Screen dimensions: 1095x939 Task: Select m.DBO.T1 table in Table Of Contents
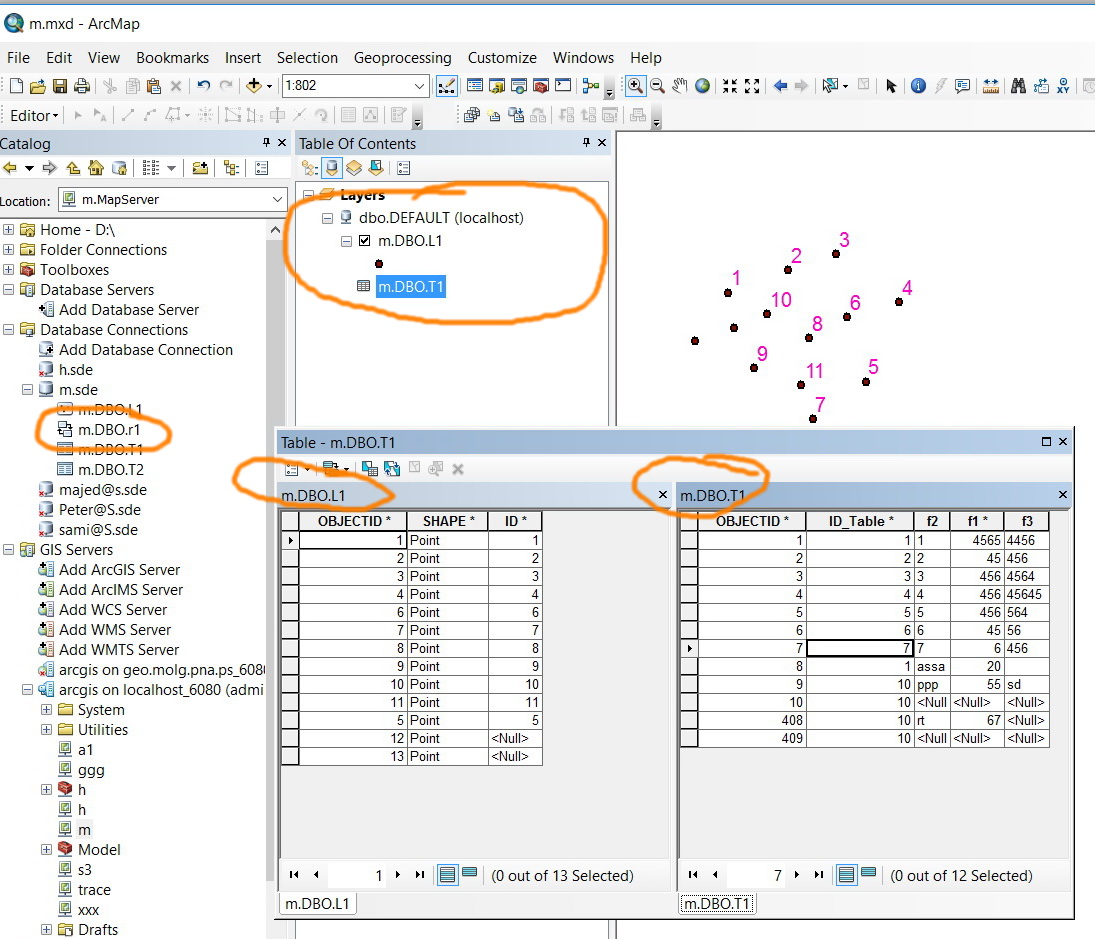410,287
